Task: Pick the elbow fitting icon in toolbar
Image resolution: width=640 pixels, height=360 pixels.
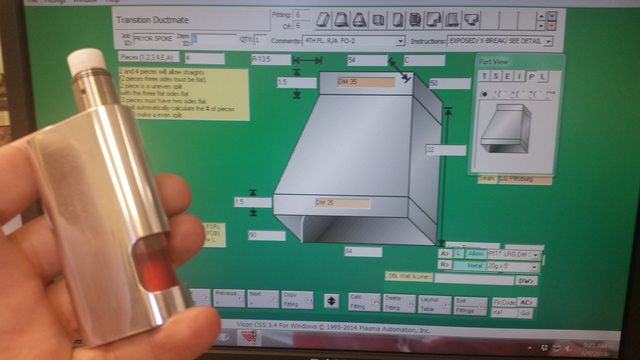Action: 433,19
